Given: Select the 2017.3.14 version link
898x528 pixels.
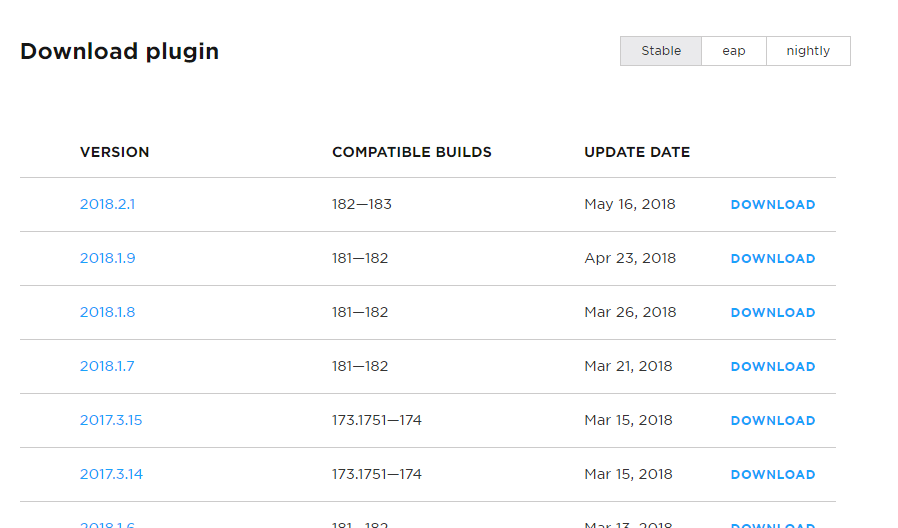Looking at the screenshot, I should pos(111,474).
